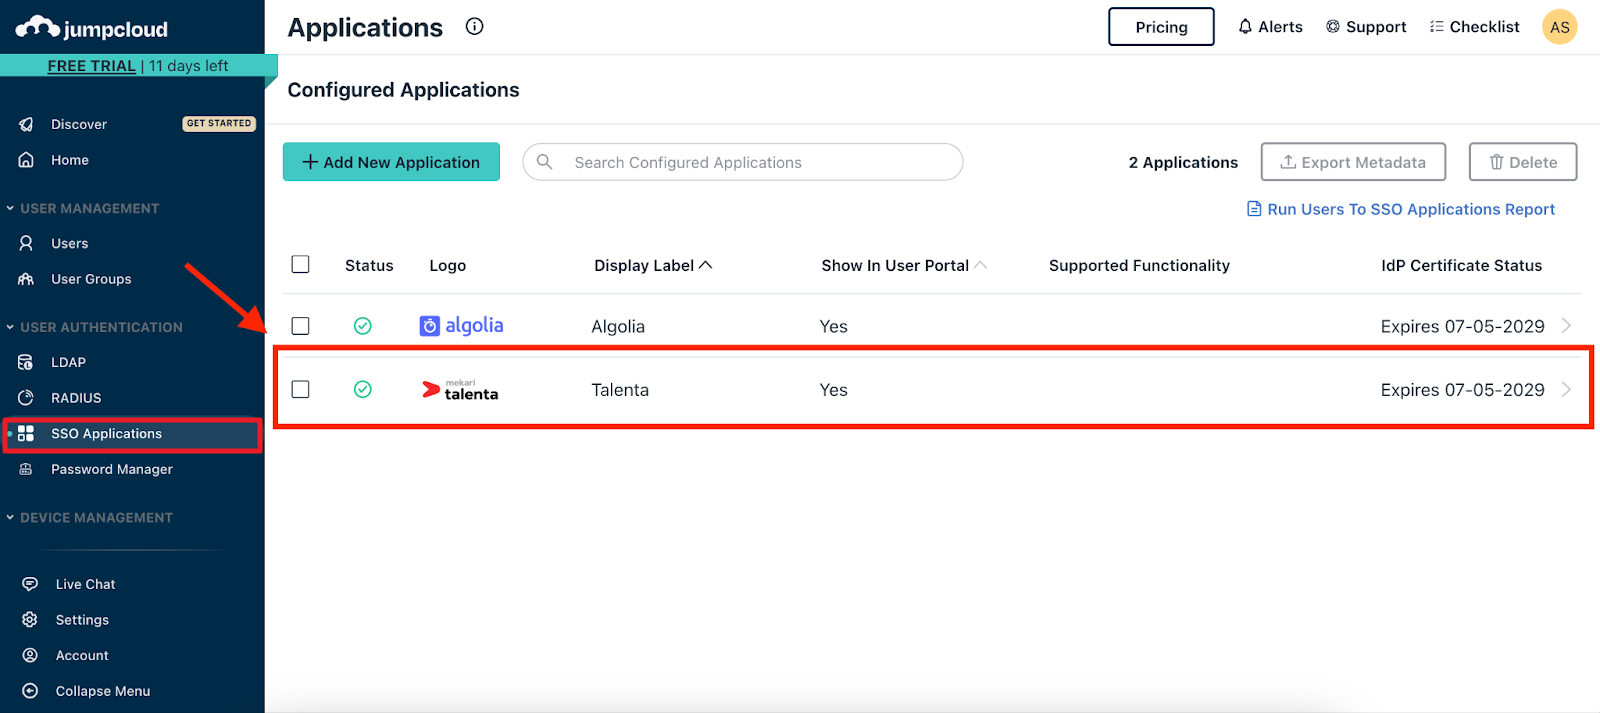Open Talenta details via row chevron

[1566, 389]
